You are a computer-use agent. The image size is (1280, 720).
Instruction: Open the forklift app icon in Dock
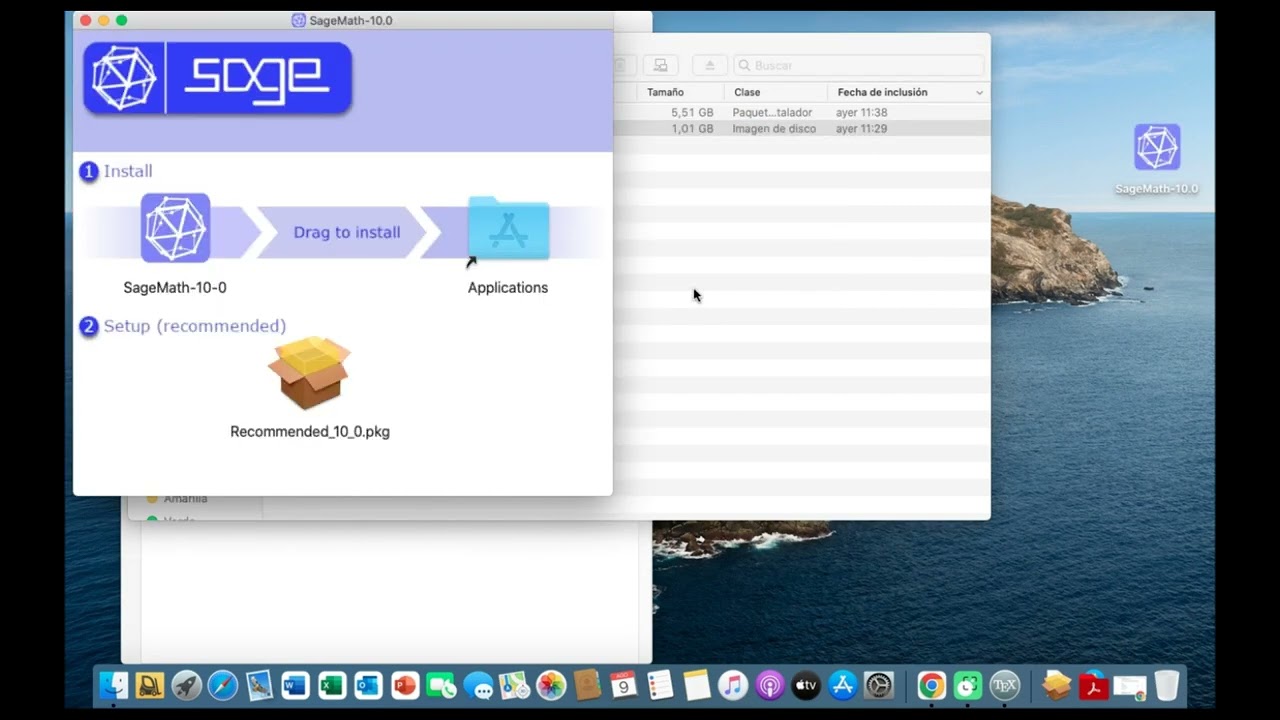pyautogui.click(x=150, y=686)
